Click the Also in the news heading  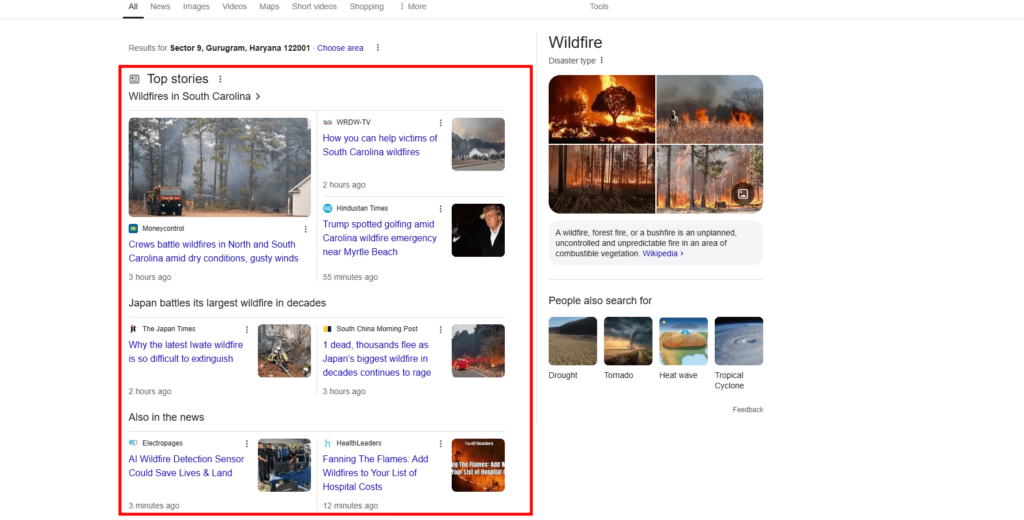167,417
